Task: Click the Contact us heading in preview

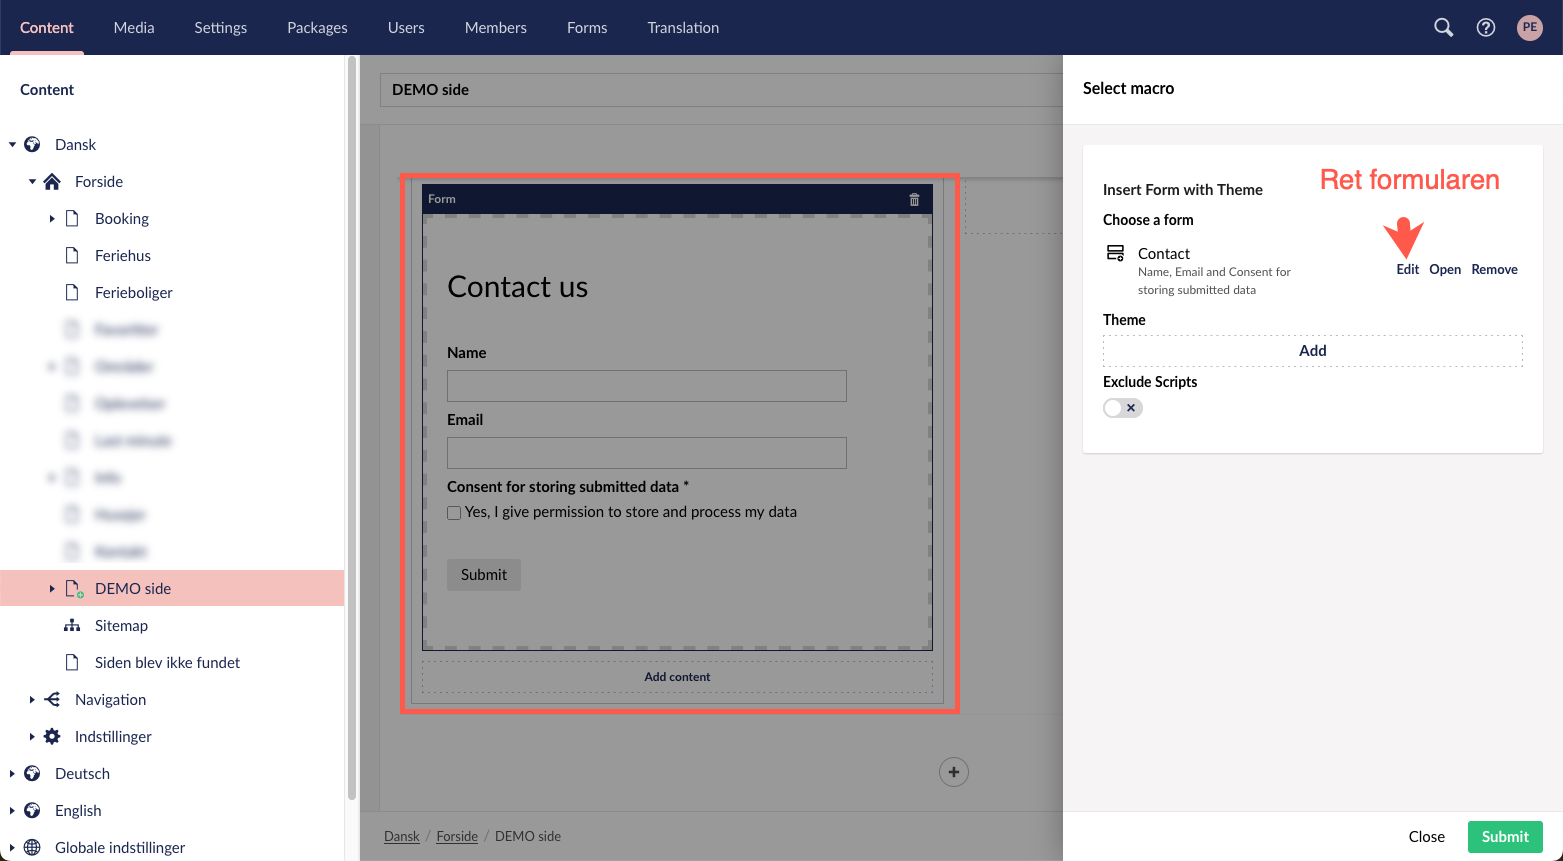Action: 518,287
